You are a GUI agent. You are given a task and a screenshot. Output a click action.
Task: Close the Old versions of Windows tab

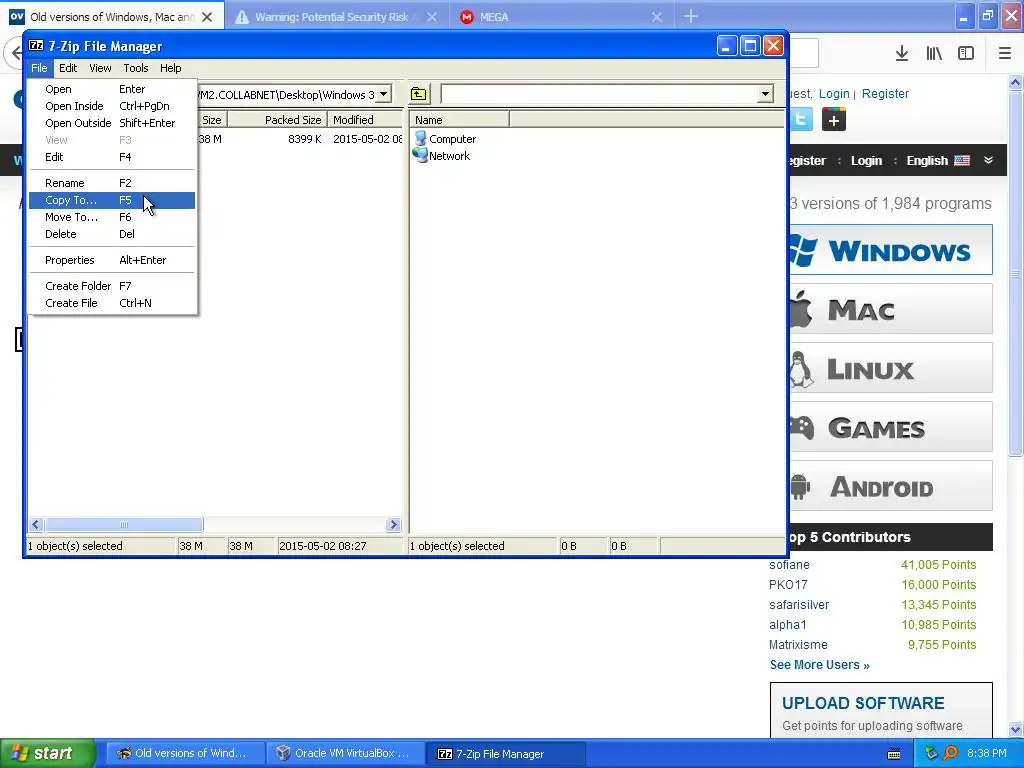tap(207, 17)
